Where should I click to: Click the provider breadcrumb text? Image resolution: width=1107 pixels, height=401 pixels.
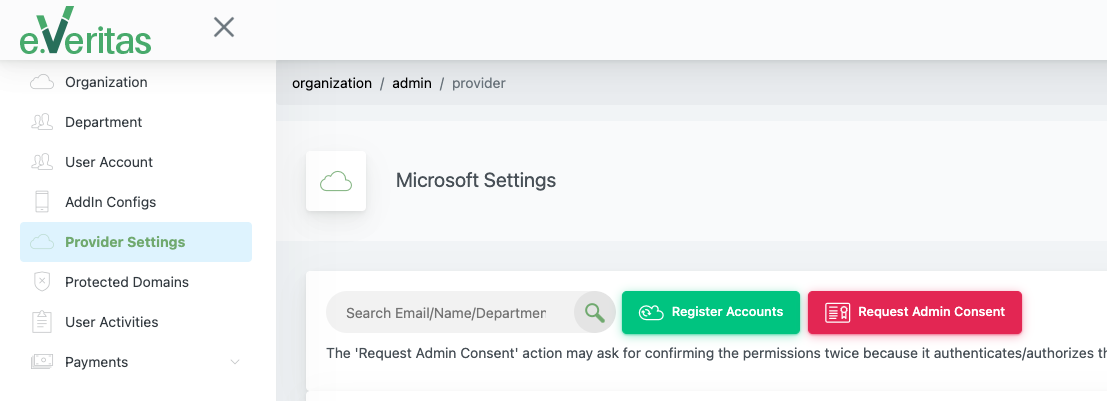(479, 83)
